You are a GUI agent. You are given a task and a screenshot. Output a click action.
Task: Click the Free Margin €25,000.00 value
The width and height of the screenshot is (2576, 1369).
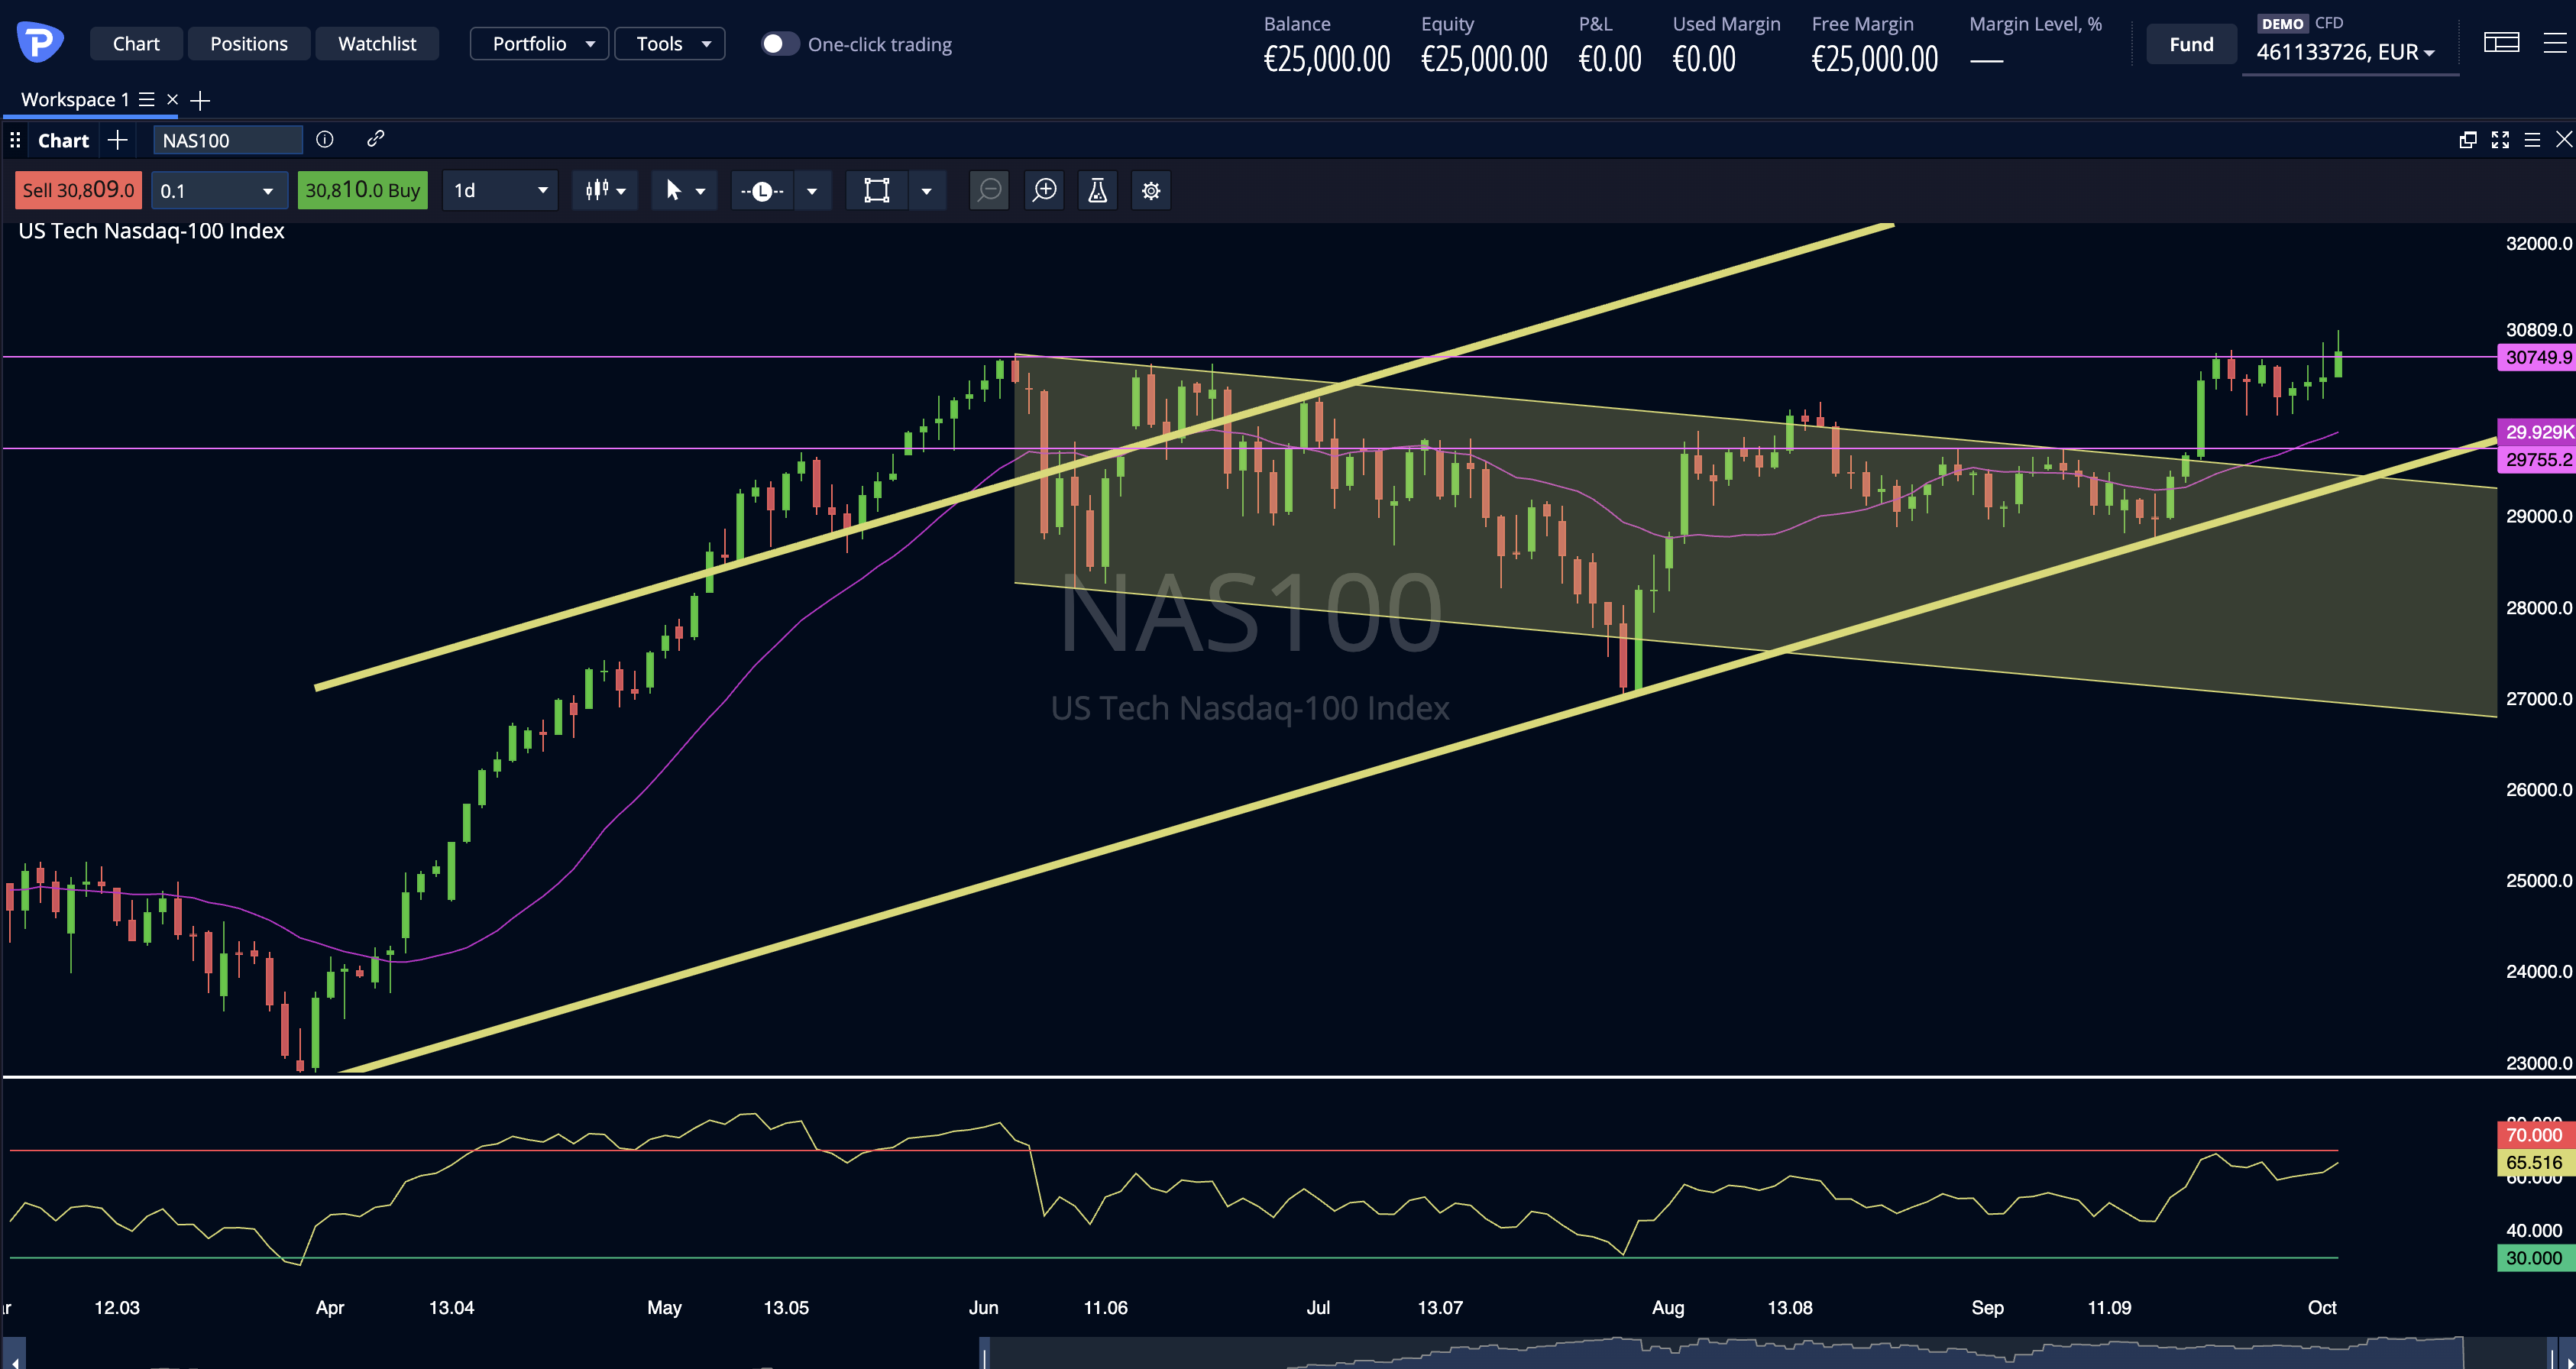[x=1875, y=59]
